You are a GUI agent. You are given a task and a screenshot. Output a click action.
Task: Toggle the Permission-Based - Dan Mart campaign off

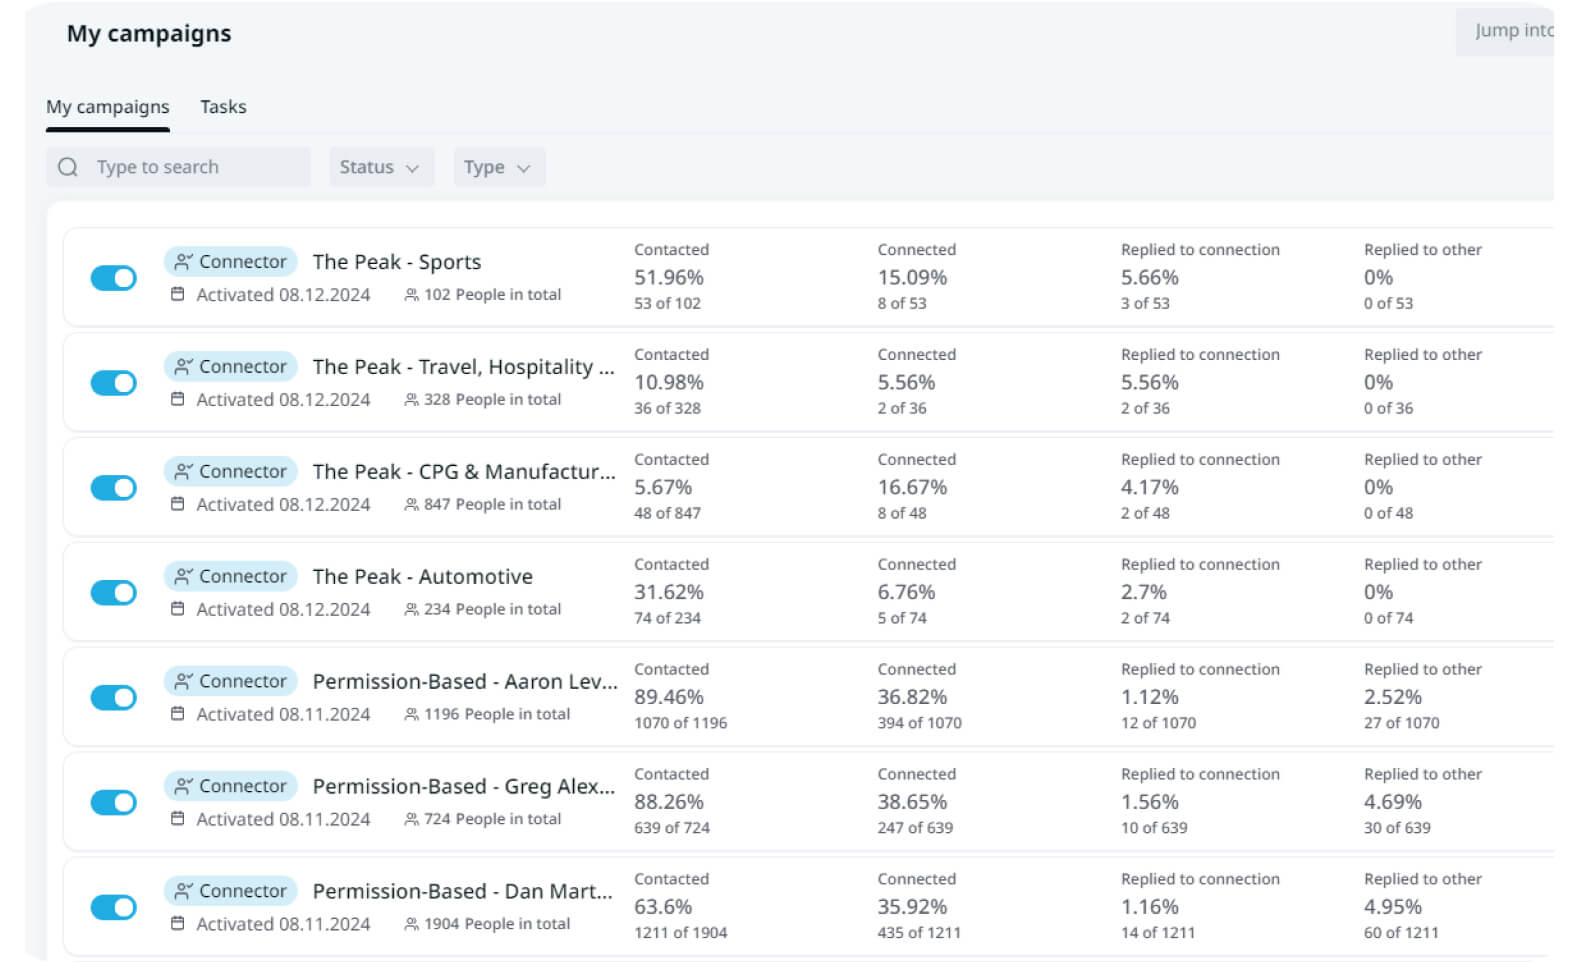(114, 908)
